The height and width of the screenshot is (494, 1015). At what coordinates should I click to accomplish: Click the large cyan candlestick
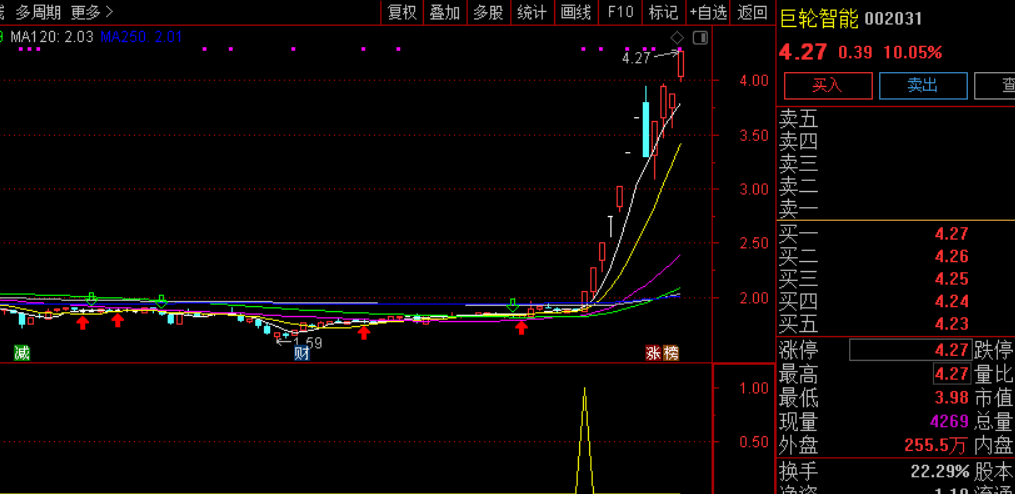click(646, 129)
